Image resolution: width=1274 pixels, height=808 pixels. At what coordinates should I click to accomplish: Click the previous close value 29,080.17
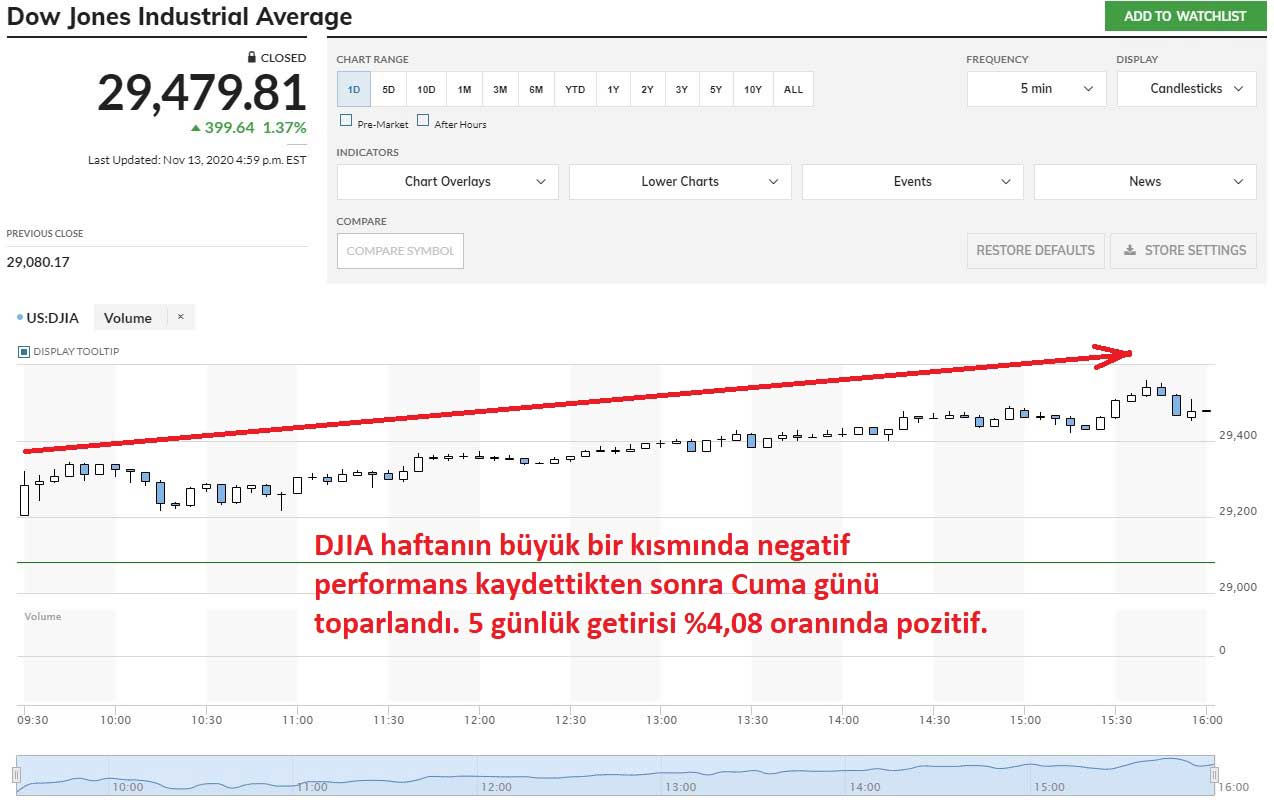(38, 263)
